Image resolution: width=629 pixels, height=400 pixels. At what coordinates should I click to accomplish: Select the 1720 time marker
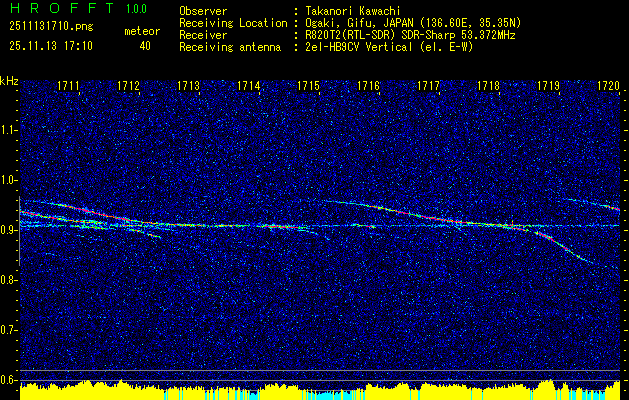click(608, 87)
